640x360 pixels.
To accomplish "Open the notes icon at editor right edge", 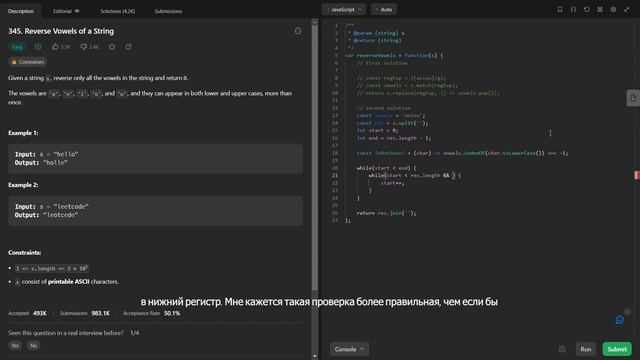I will point(633,98).
